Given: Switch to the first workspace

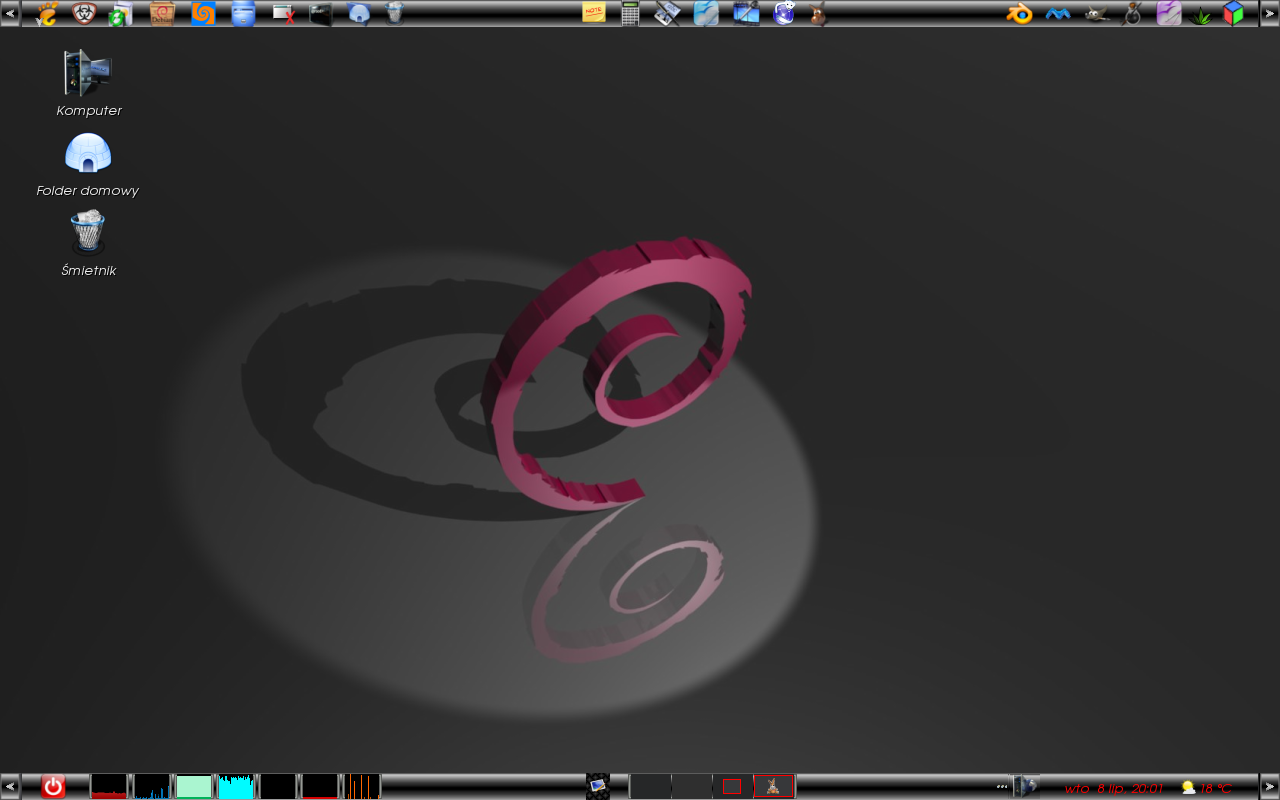Looking at the screenshot, I should coord(650,786).
